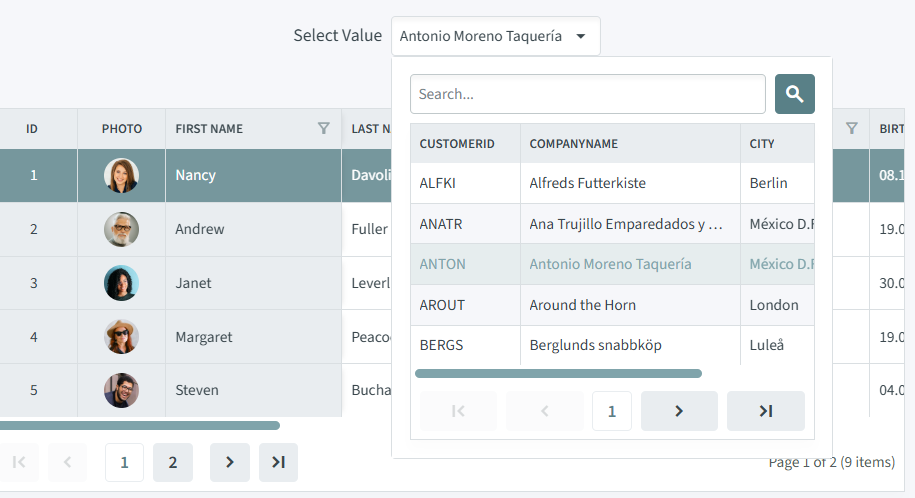The width and height of the screenshot is (915, 498).
Task: Expand the Select Value dropdown arrow
Action: tap(581, 36)
